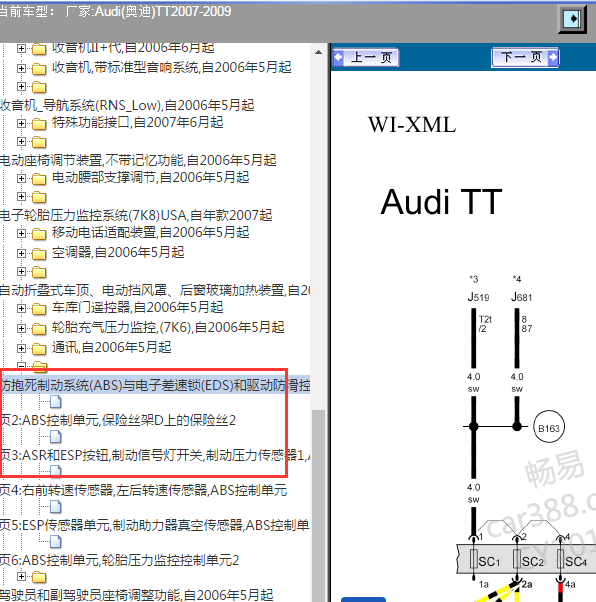Click folder icon above 自动折叠式车顶

point(39,272)
